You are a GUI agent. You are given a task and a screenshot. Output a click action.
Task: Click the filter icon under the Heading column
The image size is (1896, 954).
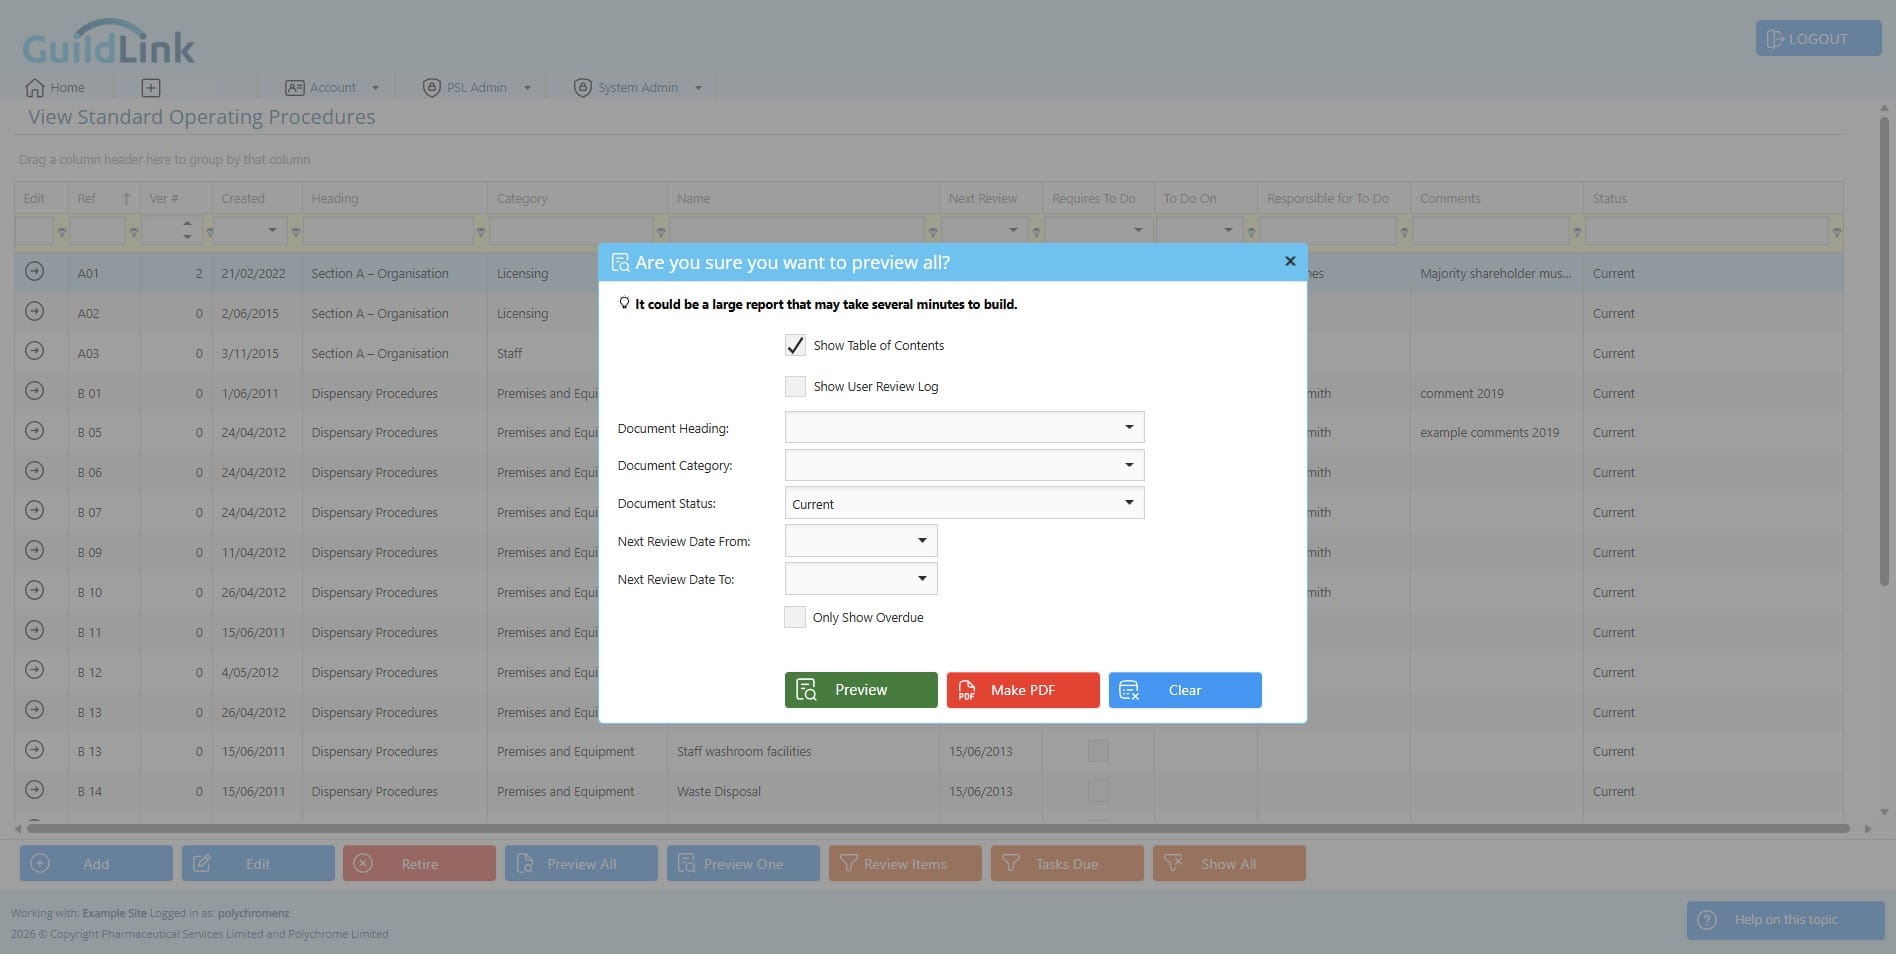[x=480, y=232]
